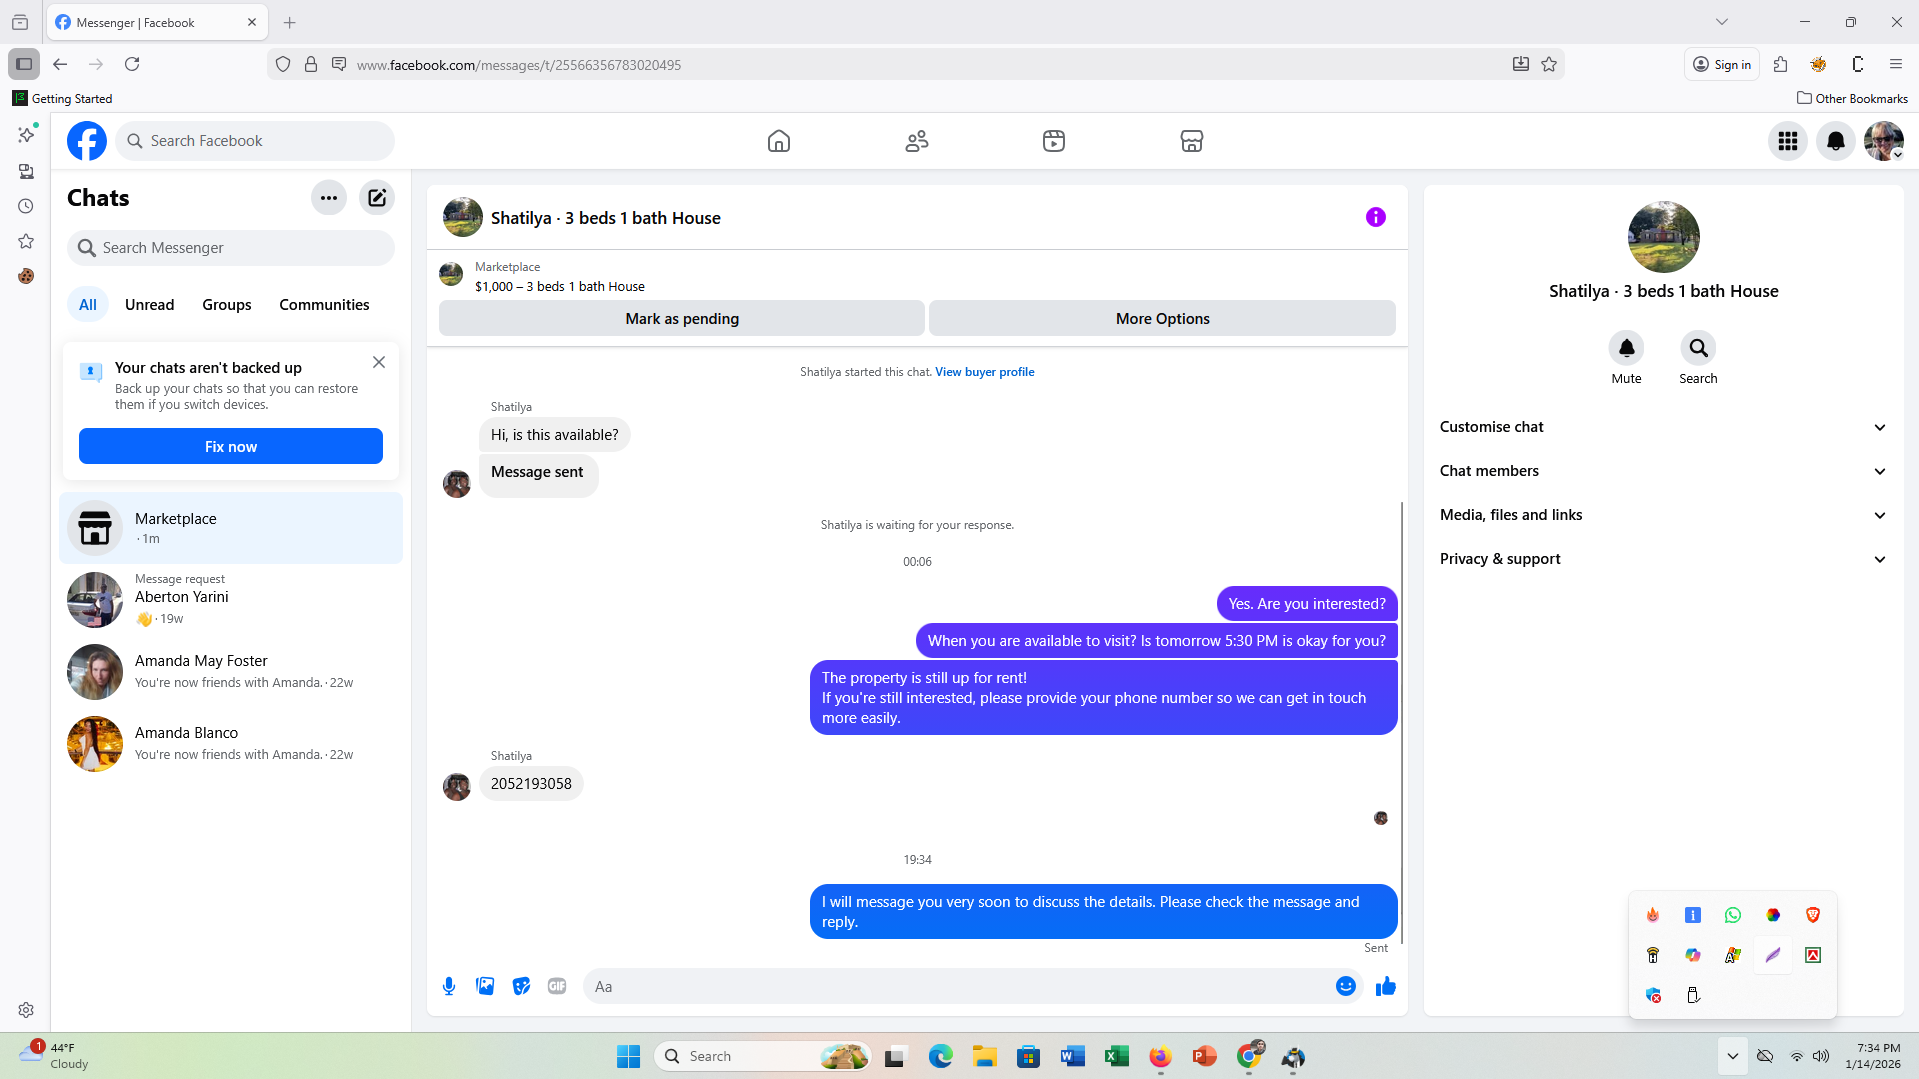Open the Facebook Home icon
Image resolution: width=1919 pixels, height=1079 pixels.
tap(779, 141)
